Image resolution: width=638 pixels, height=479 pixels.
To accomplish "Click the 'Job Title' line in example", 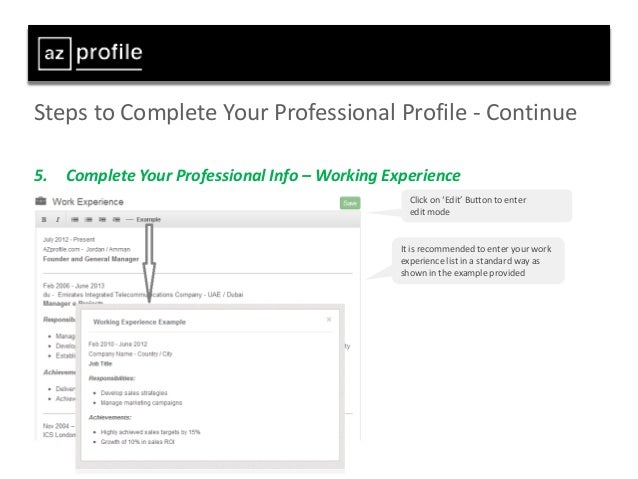I will click(100, 363).
